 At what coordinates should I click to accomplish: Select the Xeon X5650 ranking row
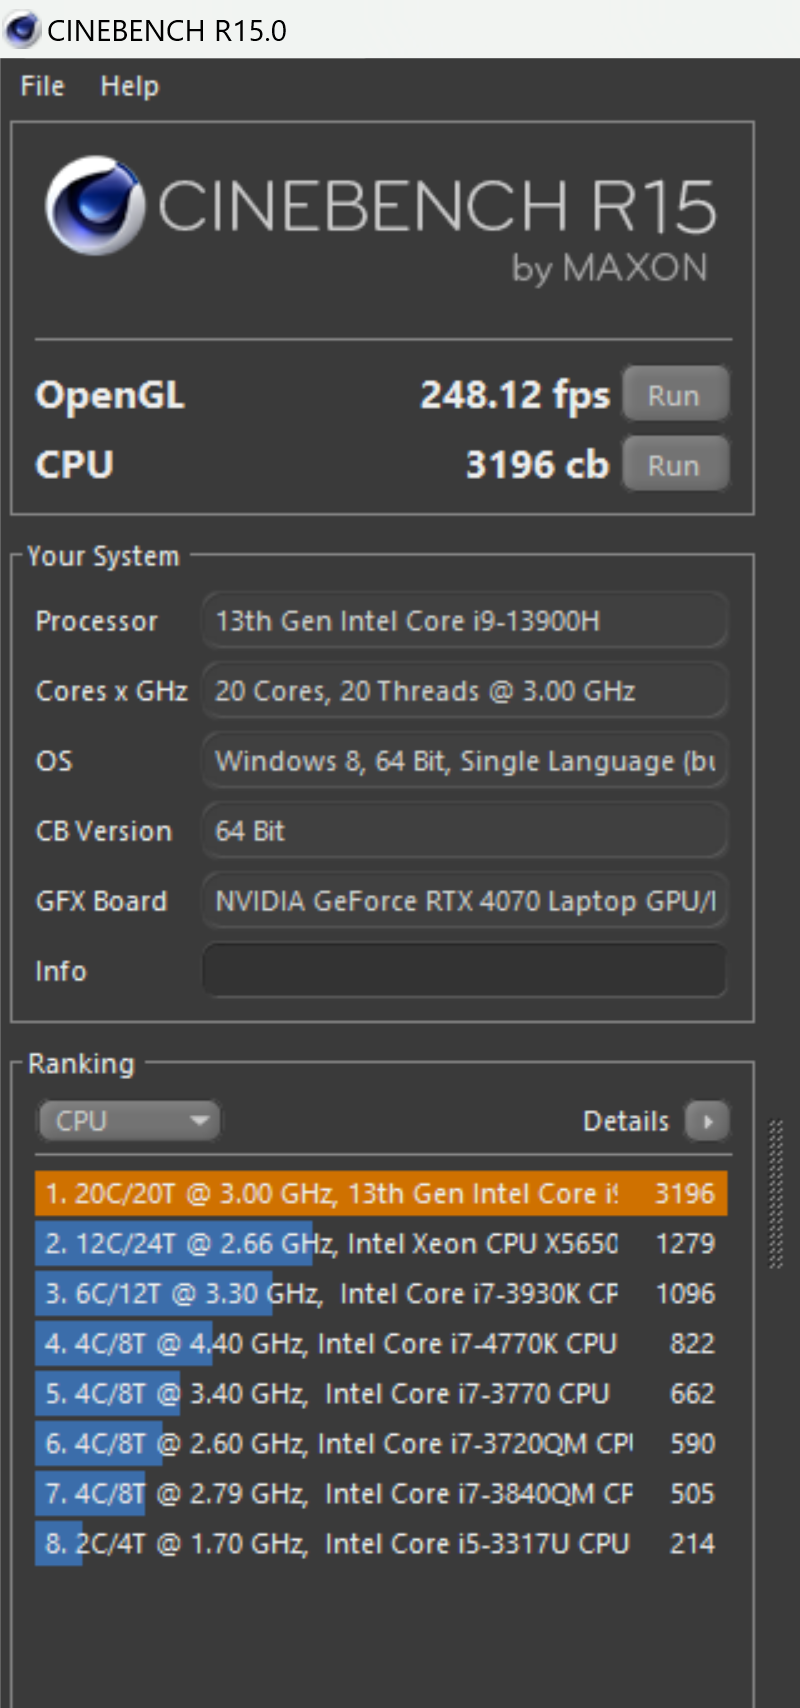point(381,1244)
